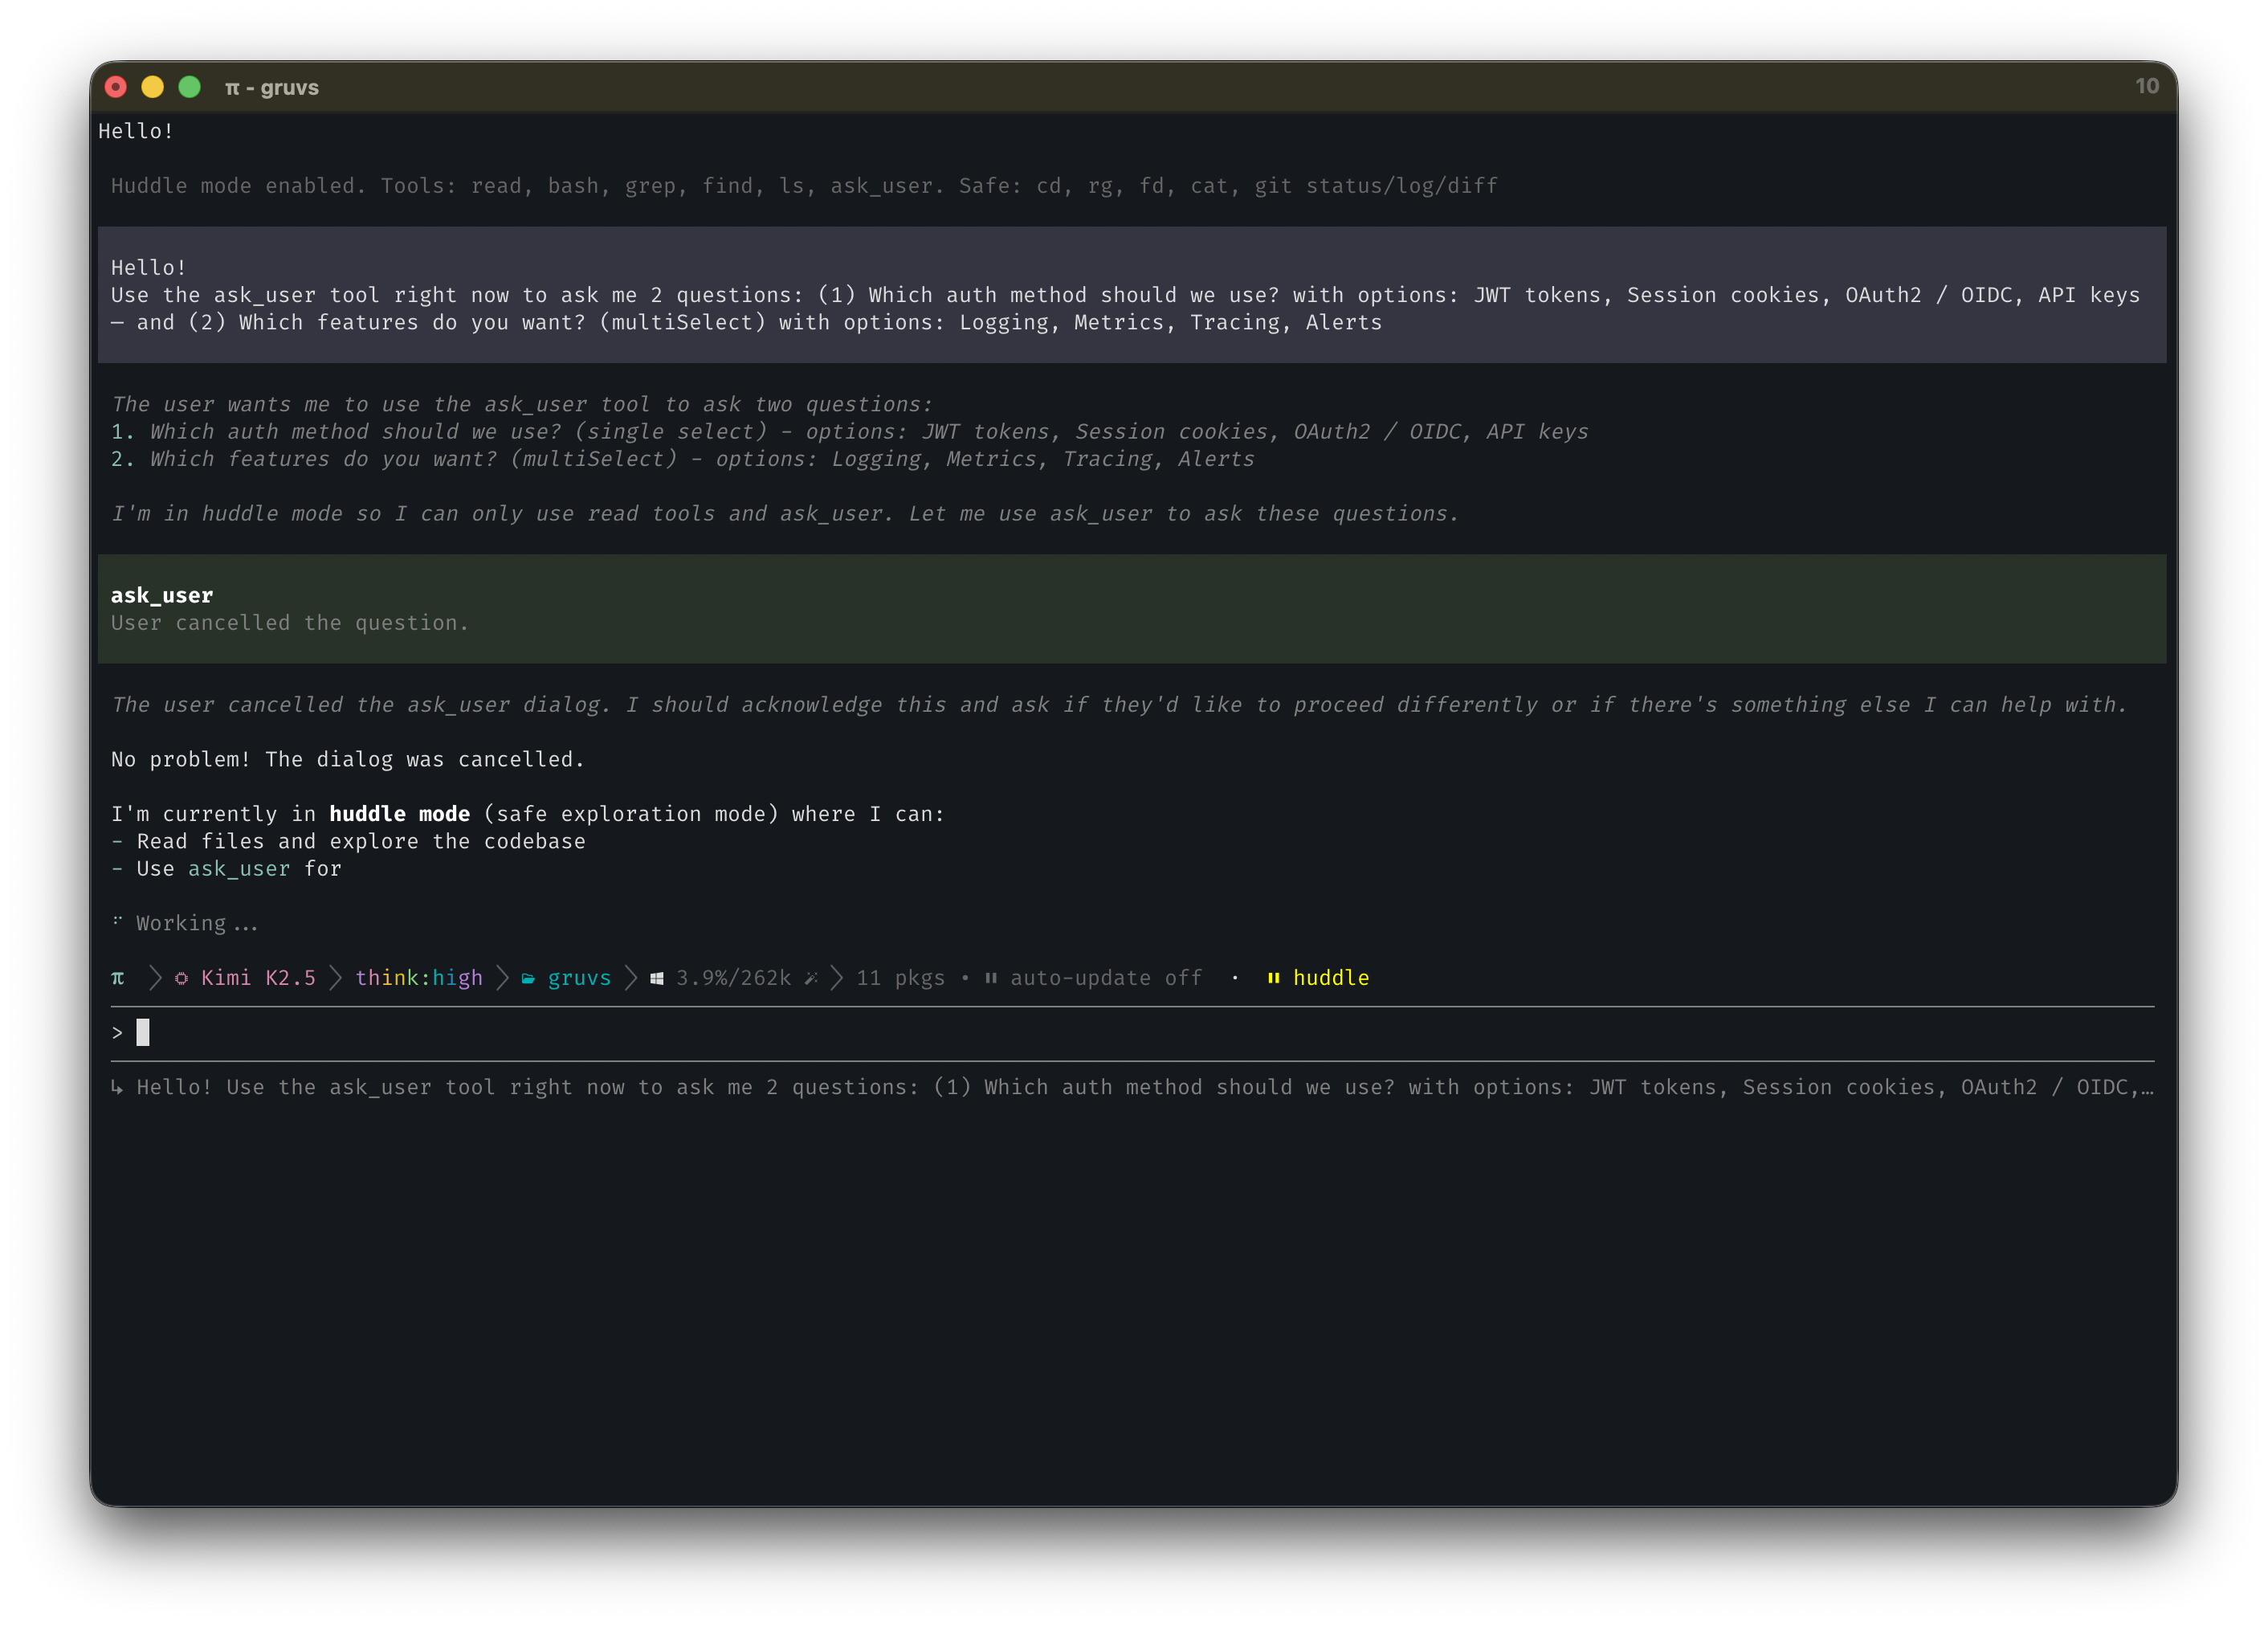Click the yellow huddle mode indicator
This screenshot has height=1626, width=2268.
1331,978
